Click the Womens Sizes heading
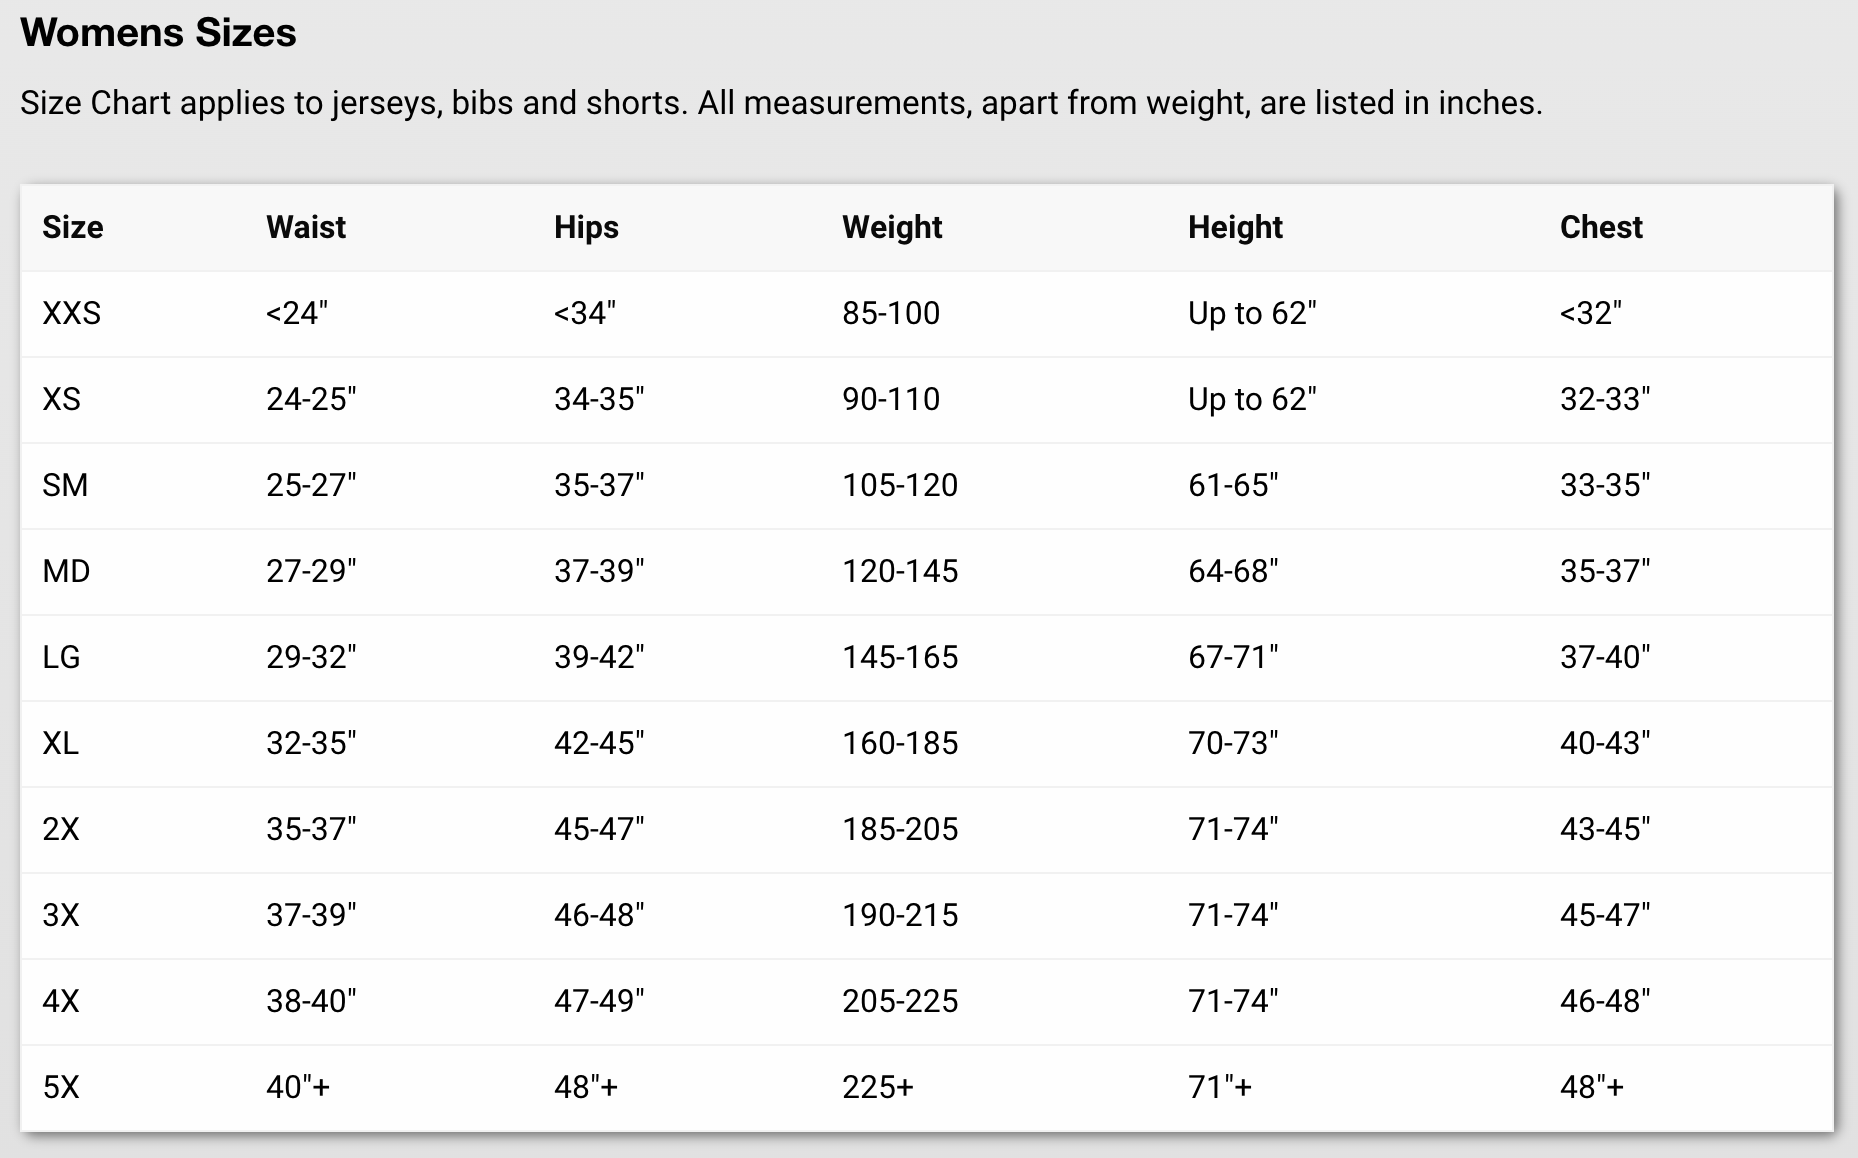The image size is (1858, 1158). (x=158, y=33)
